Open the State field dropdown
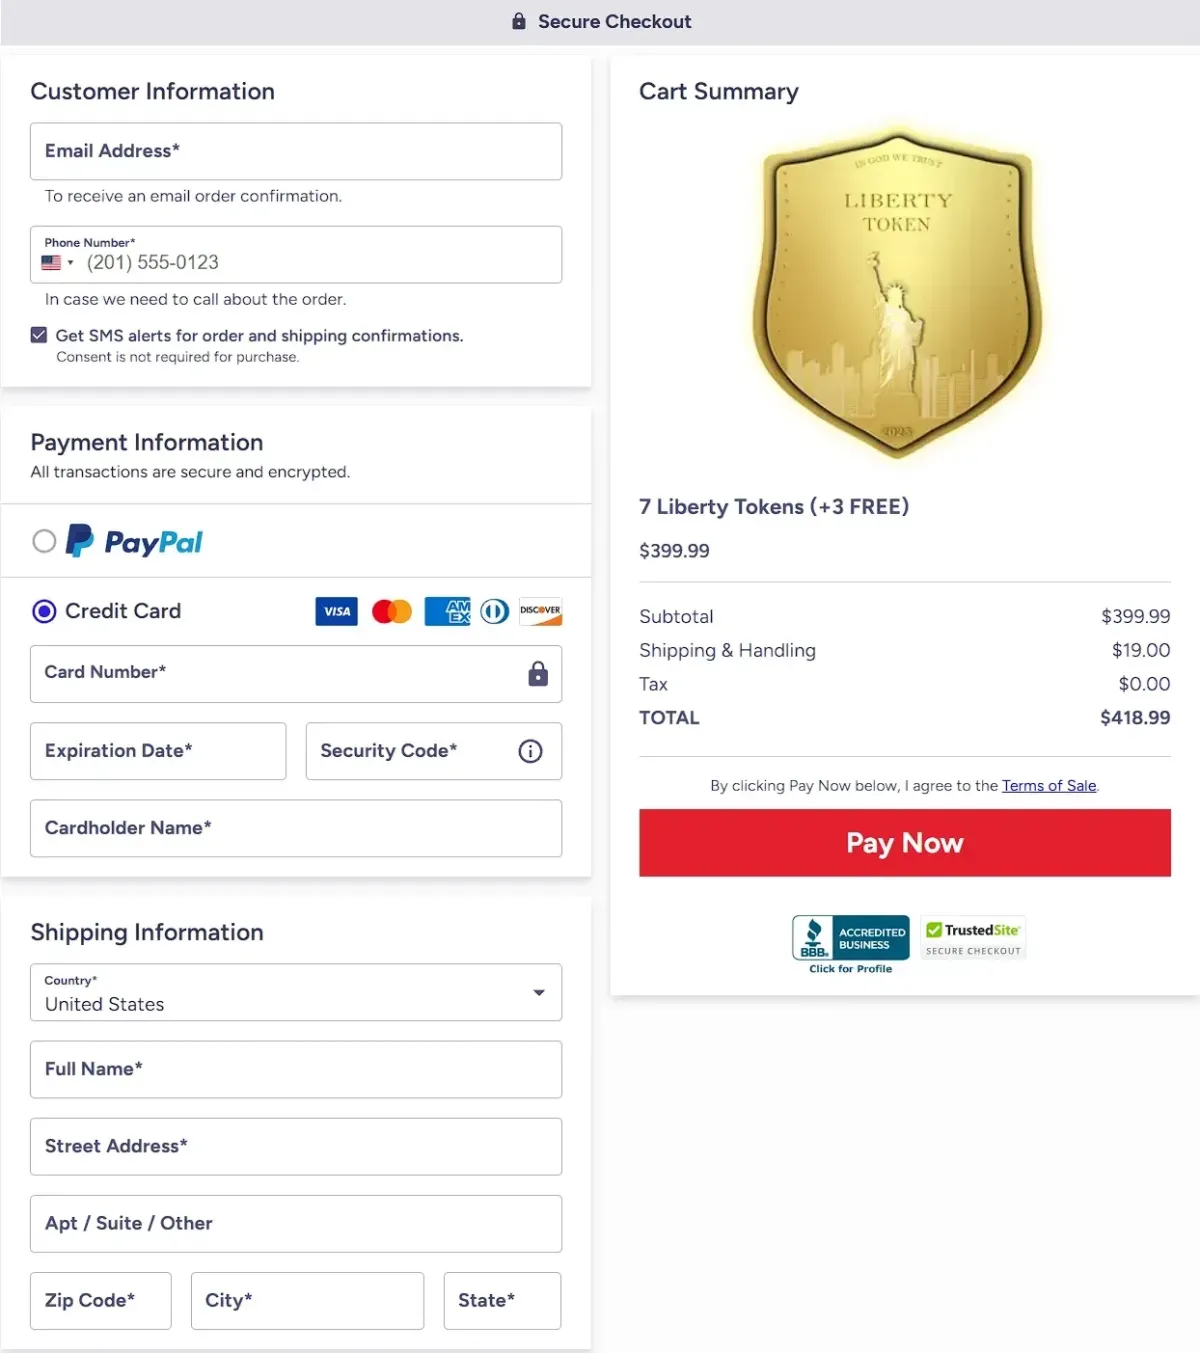1200x1353 pixels. click(x=502, y=1300)
